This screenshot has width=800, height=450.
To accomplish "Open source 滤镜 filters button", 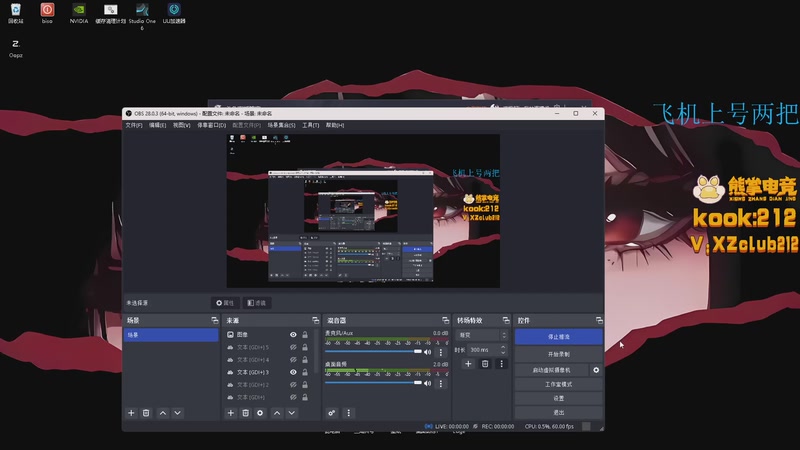I will point(257,303).
